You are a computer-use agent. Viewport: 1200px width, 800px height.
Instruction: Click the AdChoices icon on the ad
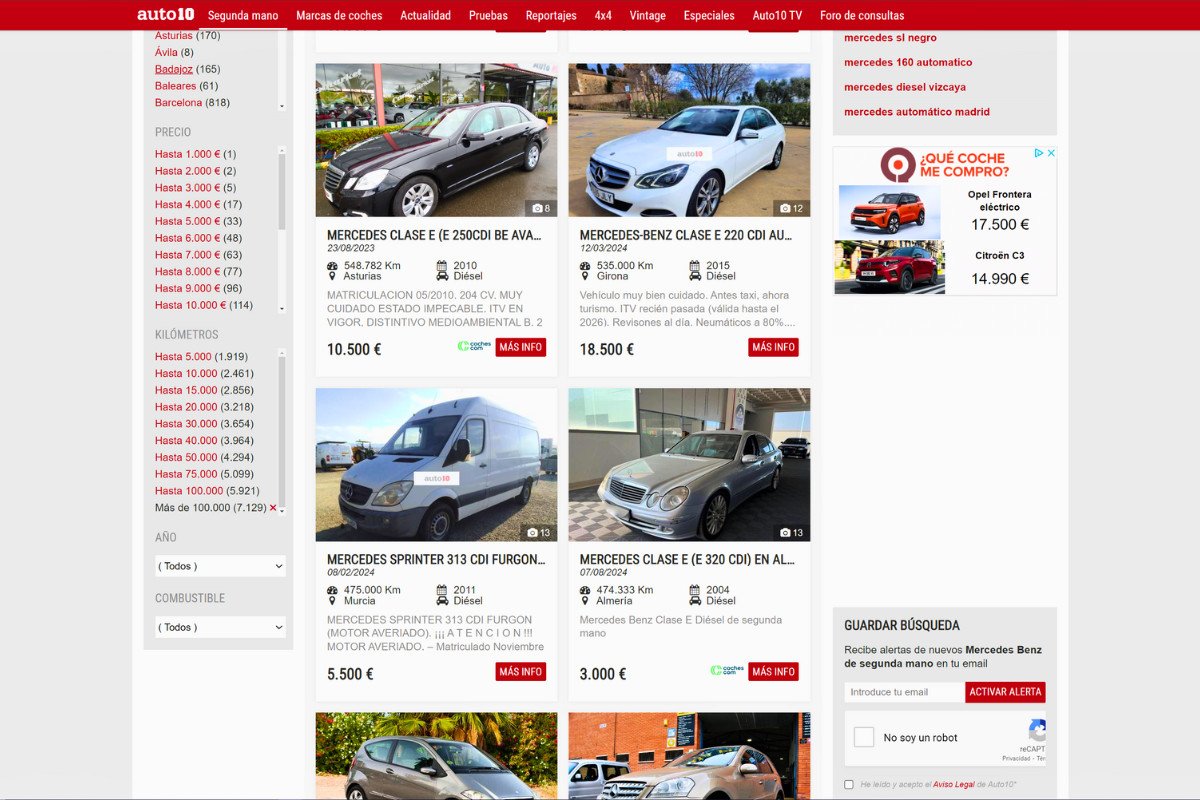pyautogui.click(x=1039, y=153)
